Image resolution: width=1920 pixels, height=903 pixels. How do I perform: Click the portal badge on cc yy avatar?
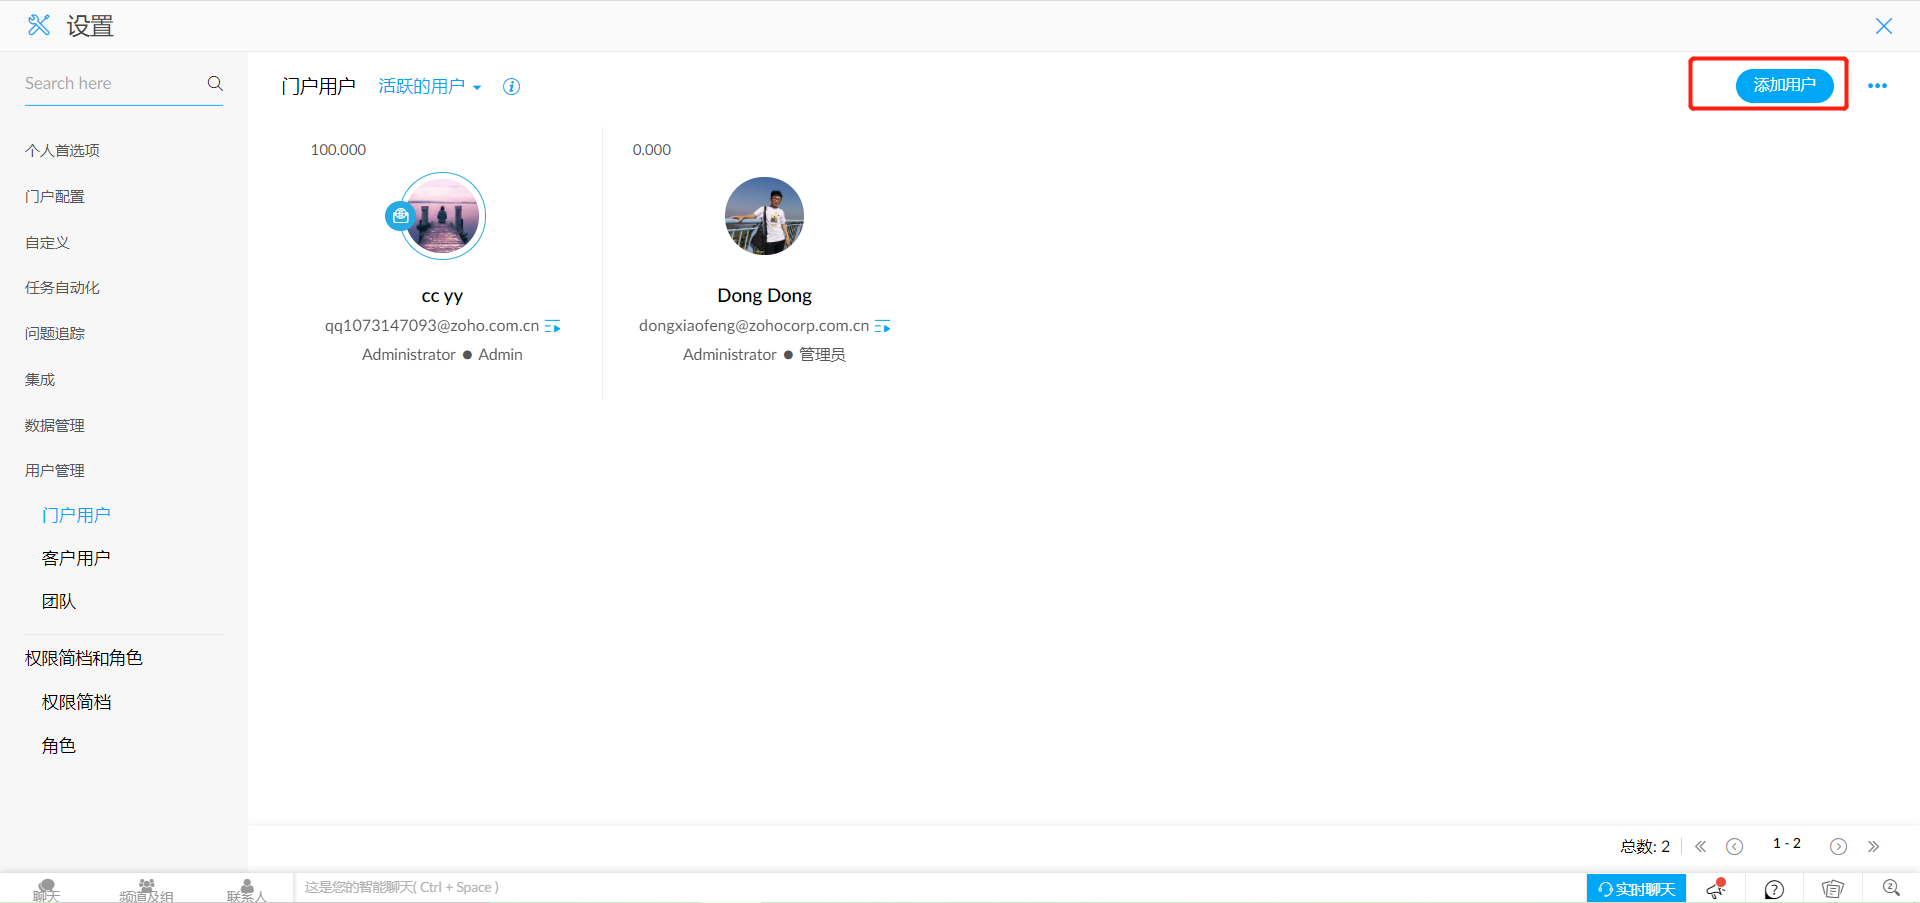click(x=400, y=215)
